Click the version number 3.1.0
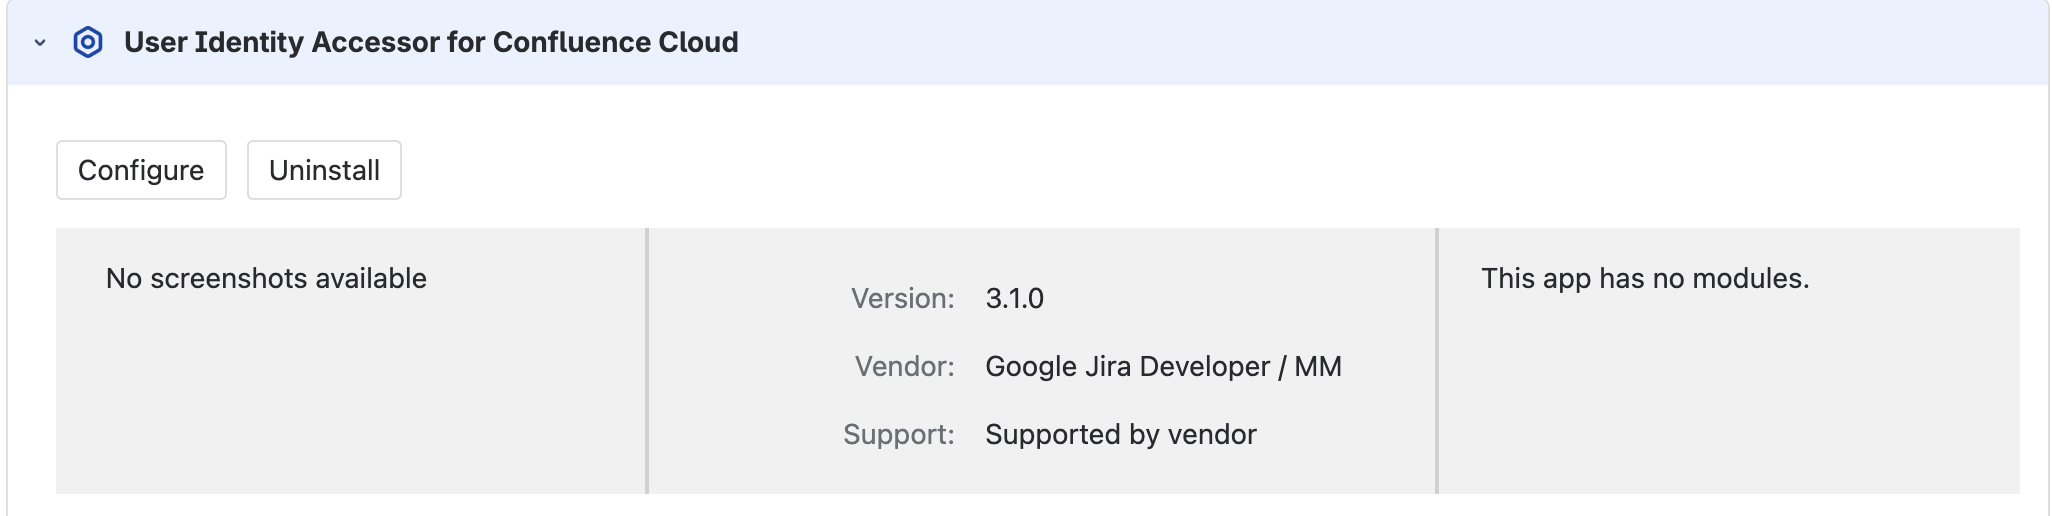This screenshot has width=2052, height=516. coord(1014,298)
